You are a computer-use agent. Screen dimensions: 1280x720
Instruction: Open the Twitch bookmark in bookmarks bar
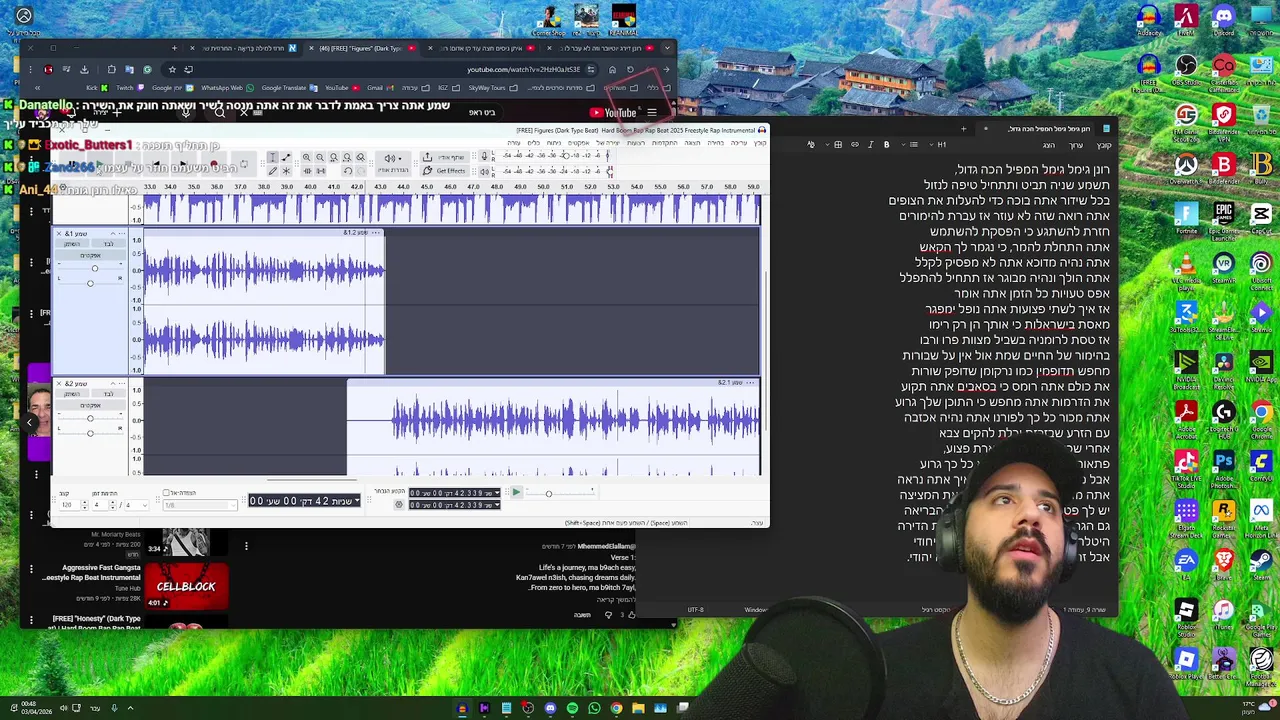tap(130, 88)
